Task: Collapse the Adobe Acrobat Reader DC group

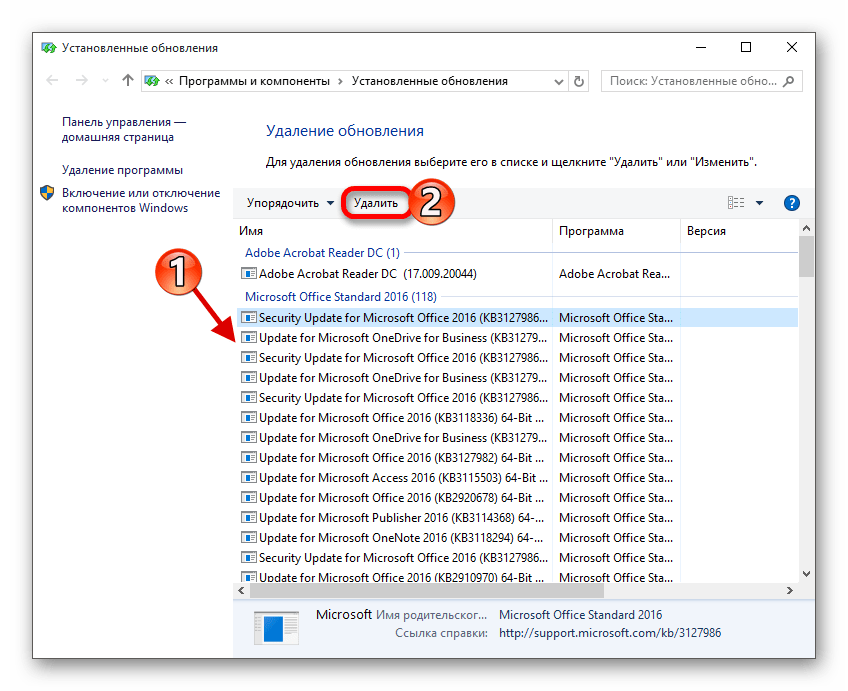Action: (x=322, y=253)
